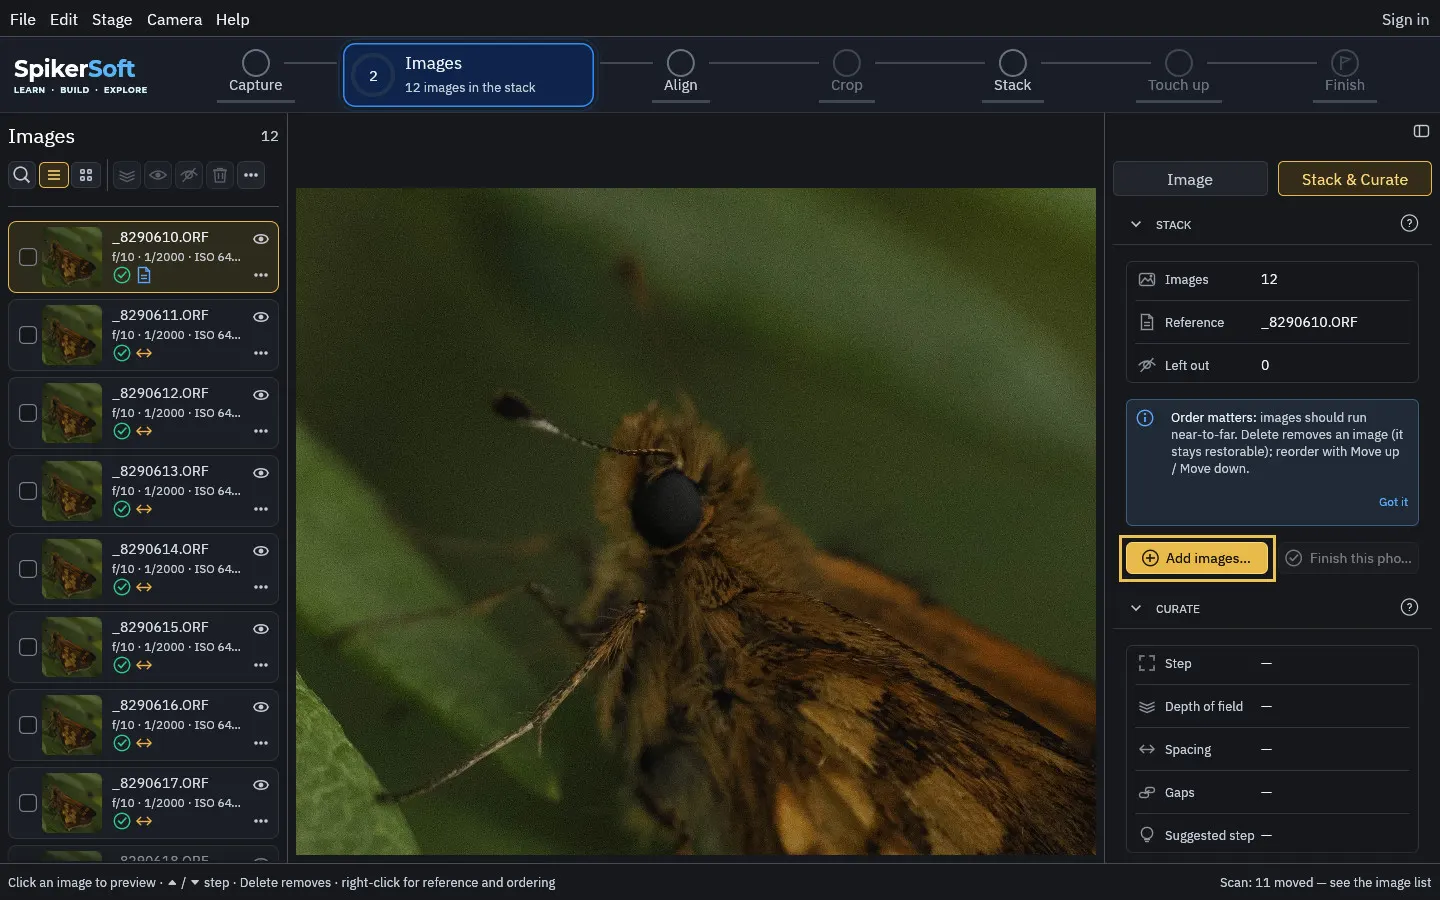Click the Add images button

tap(1197, 558)
